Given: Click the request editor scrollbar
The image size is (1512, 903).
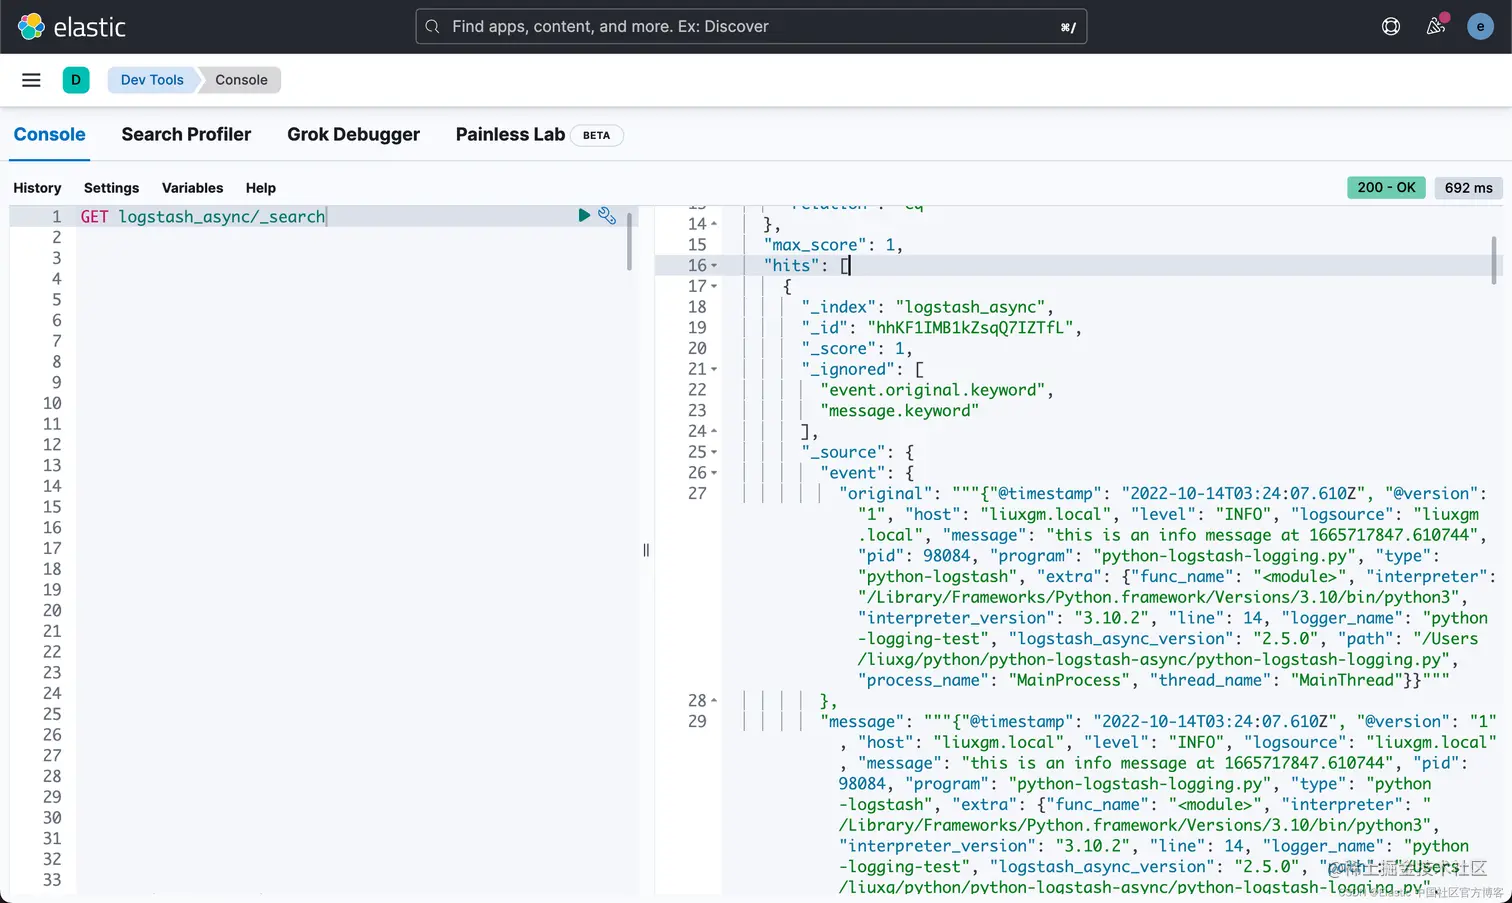Looking at the screenshot, I should click(629, 241).
